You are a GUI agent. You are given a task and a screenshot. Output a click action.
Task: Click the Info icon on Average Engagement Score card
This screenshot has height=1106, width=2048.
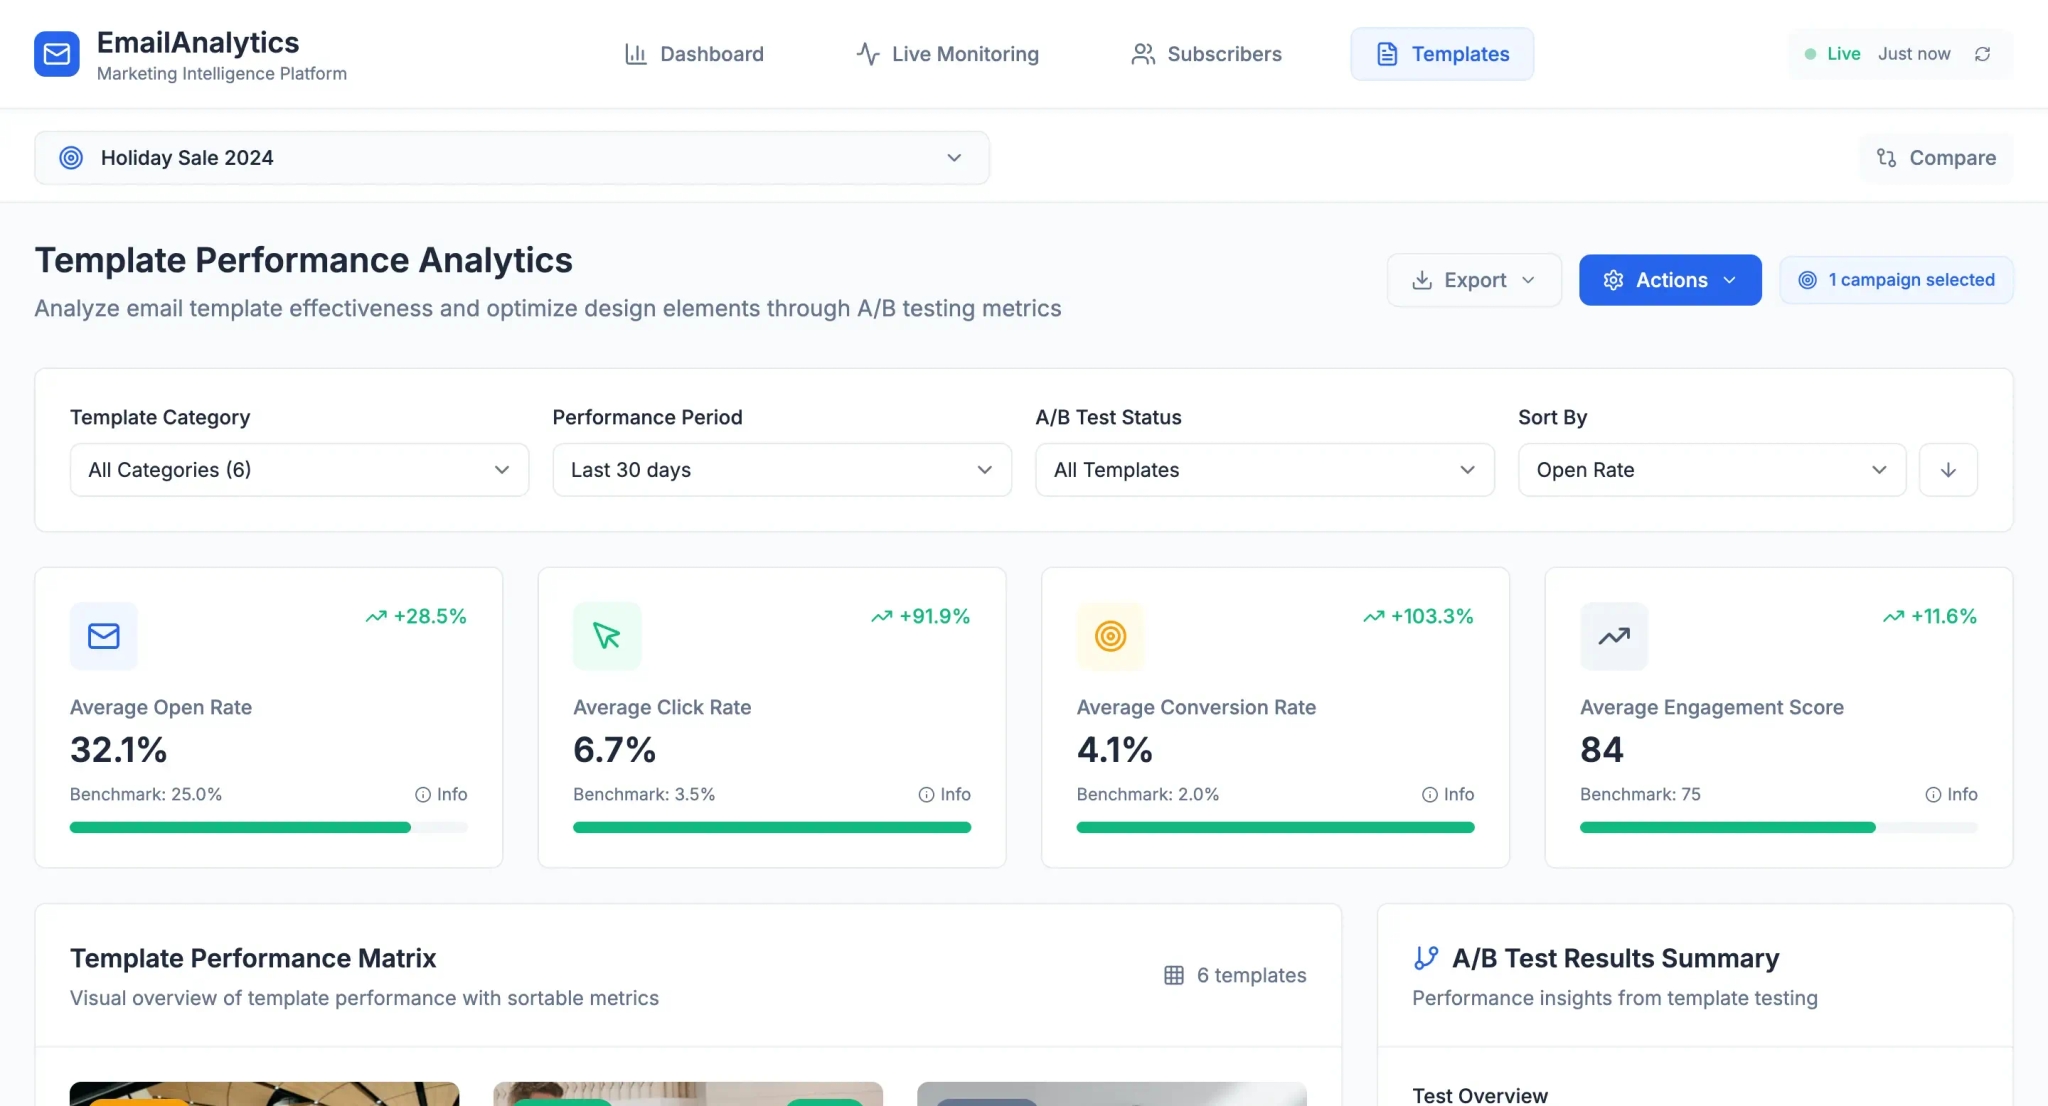[x=1934, y=794]
